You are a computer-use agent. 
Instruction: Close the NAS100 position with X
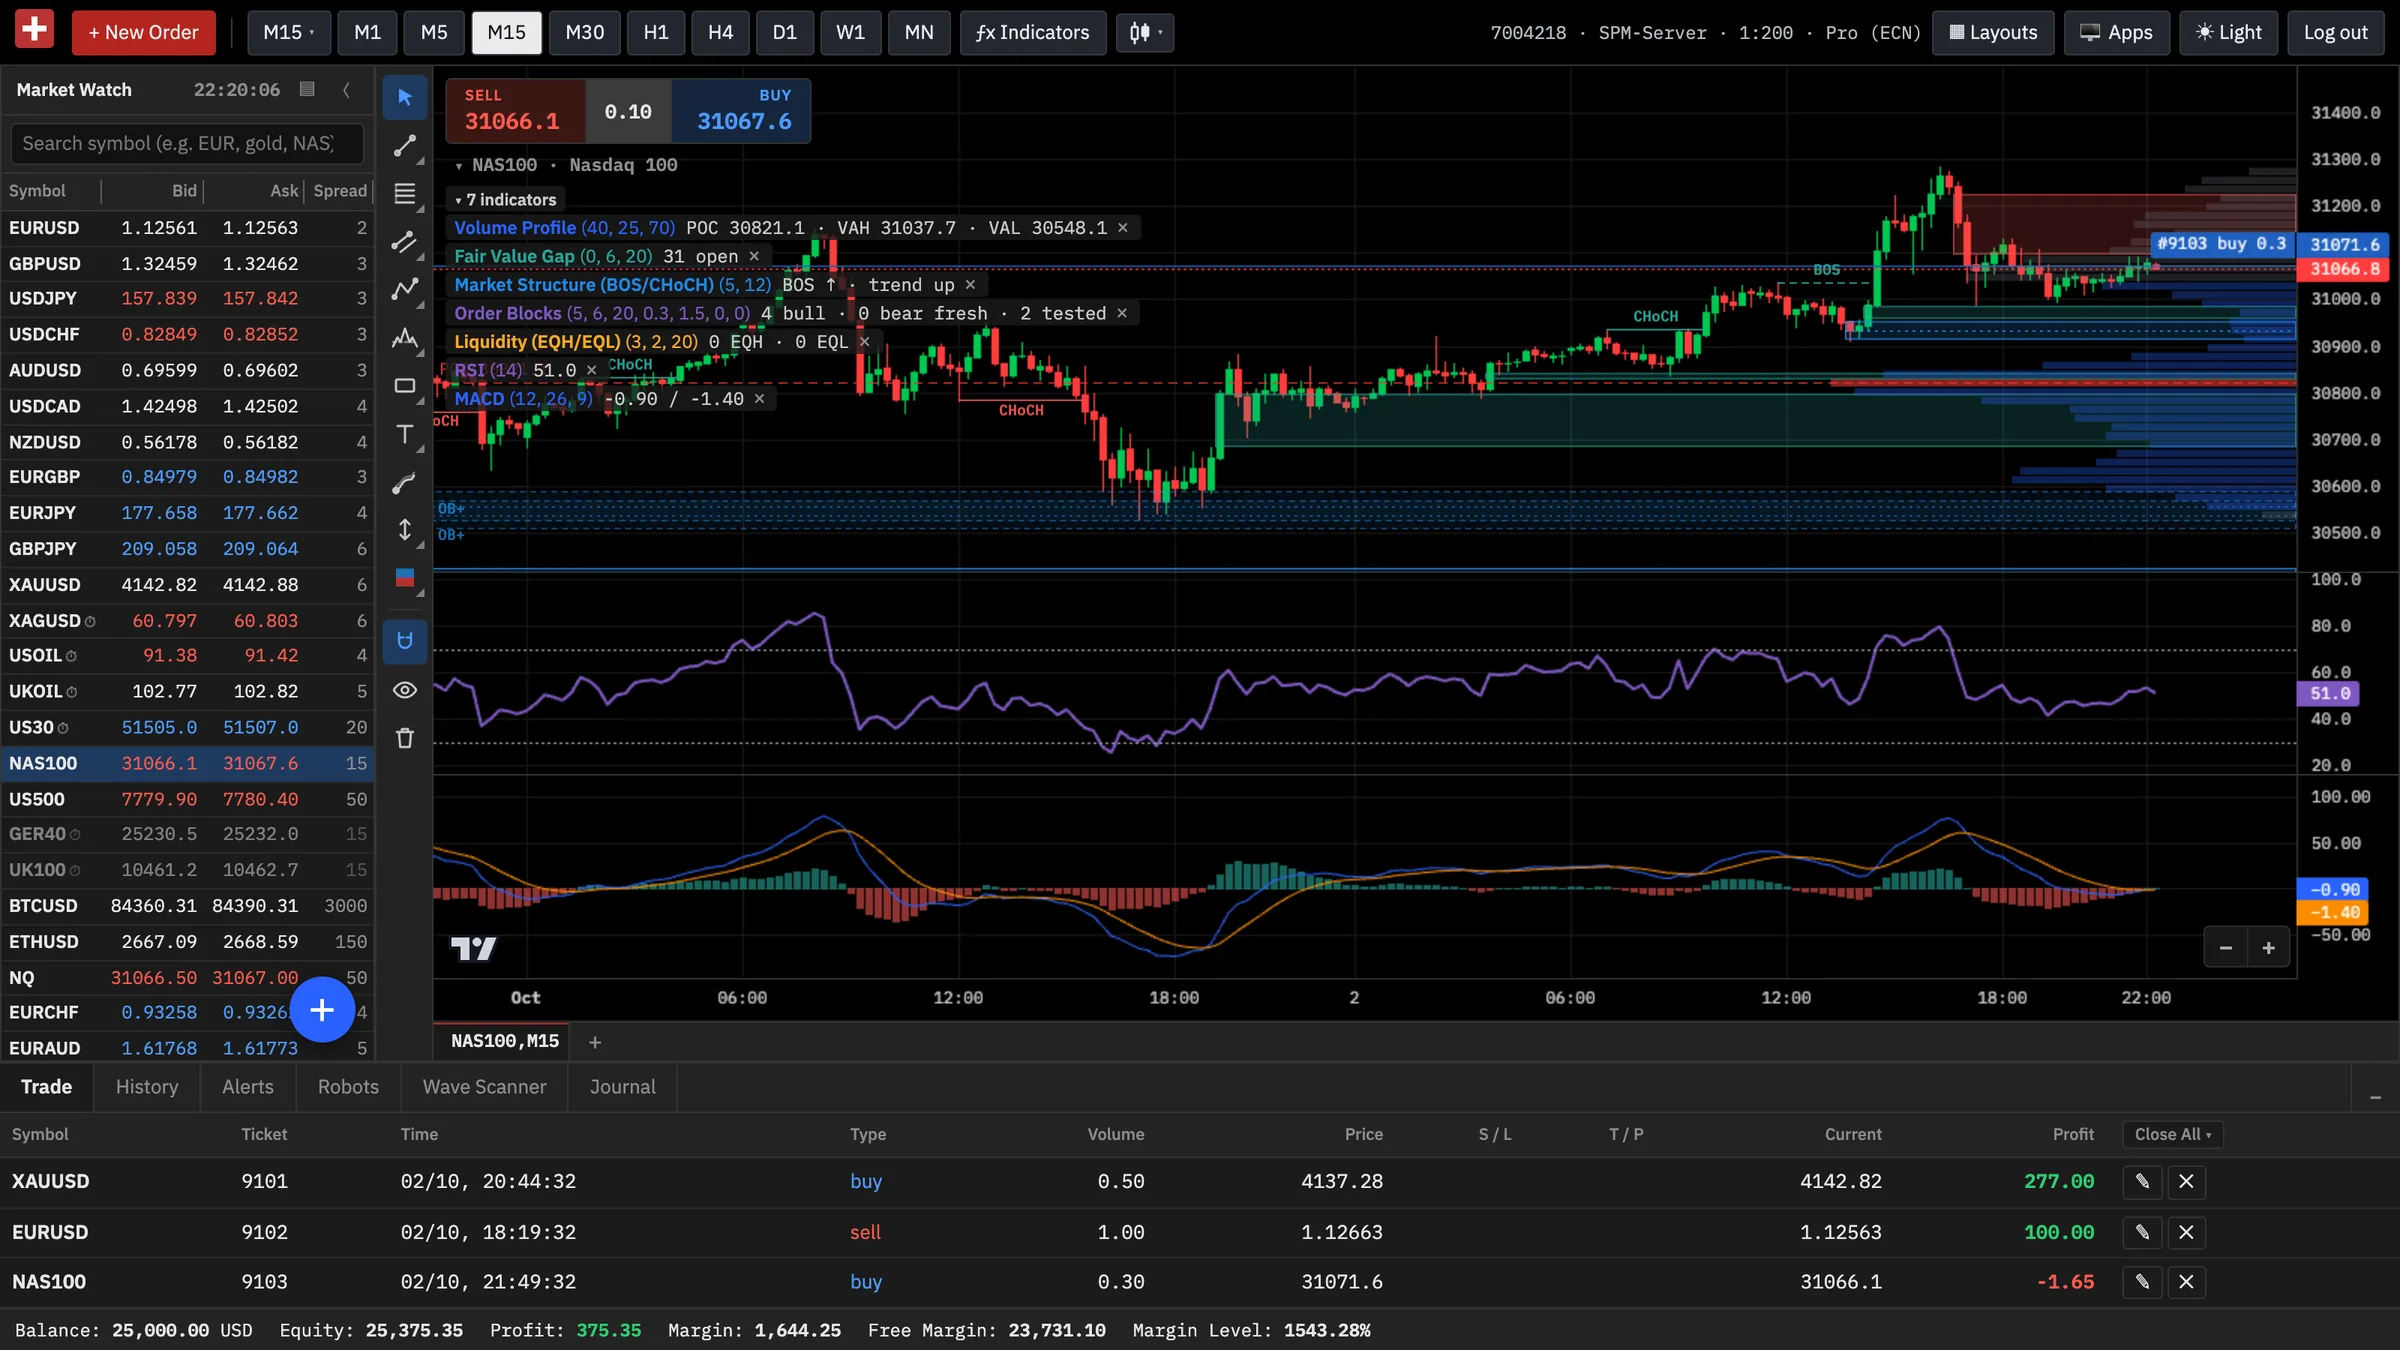pyautogui.click(x=2186, y=1282)
